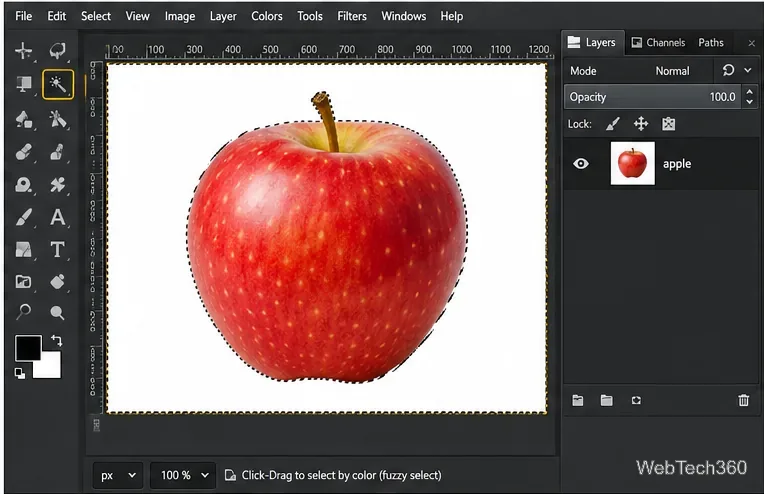The image size is (764, 494).
Task: Select the puzzle-piece Heal tool
Action: [x=57, y=185]
